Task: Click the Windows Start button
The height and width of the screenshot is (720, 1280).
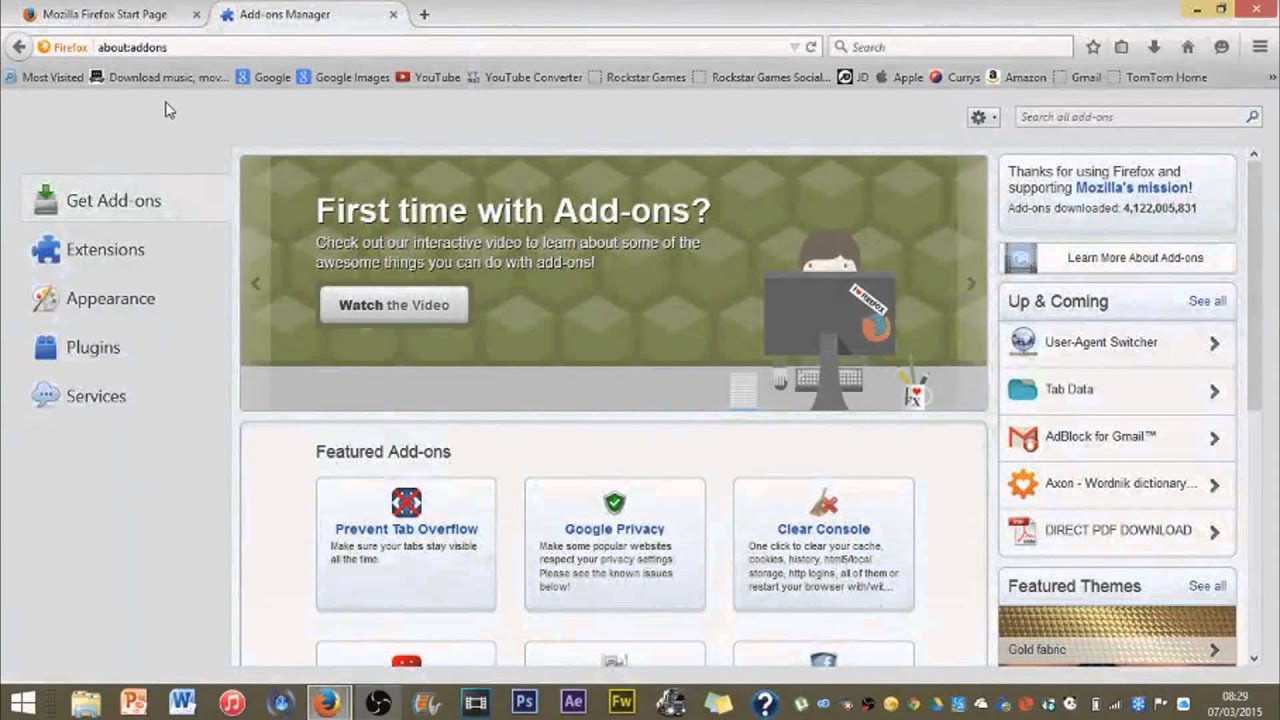Action: click(x=22, y=702)
